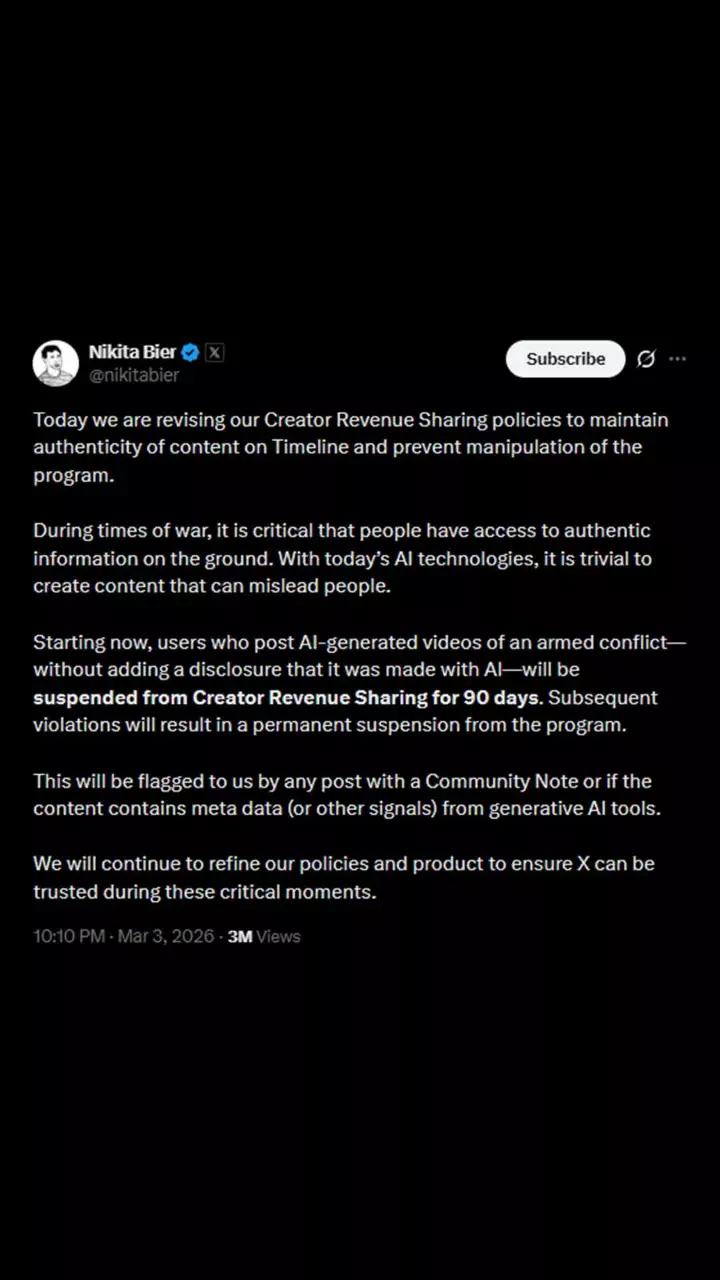Click the blue verified checkmark badge
Image resolution: width=720 pixels, height=1280 pixels.
point(190,352)
